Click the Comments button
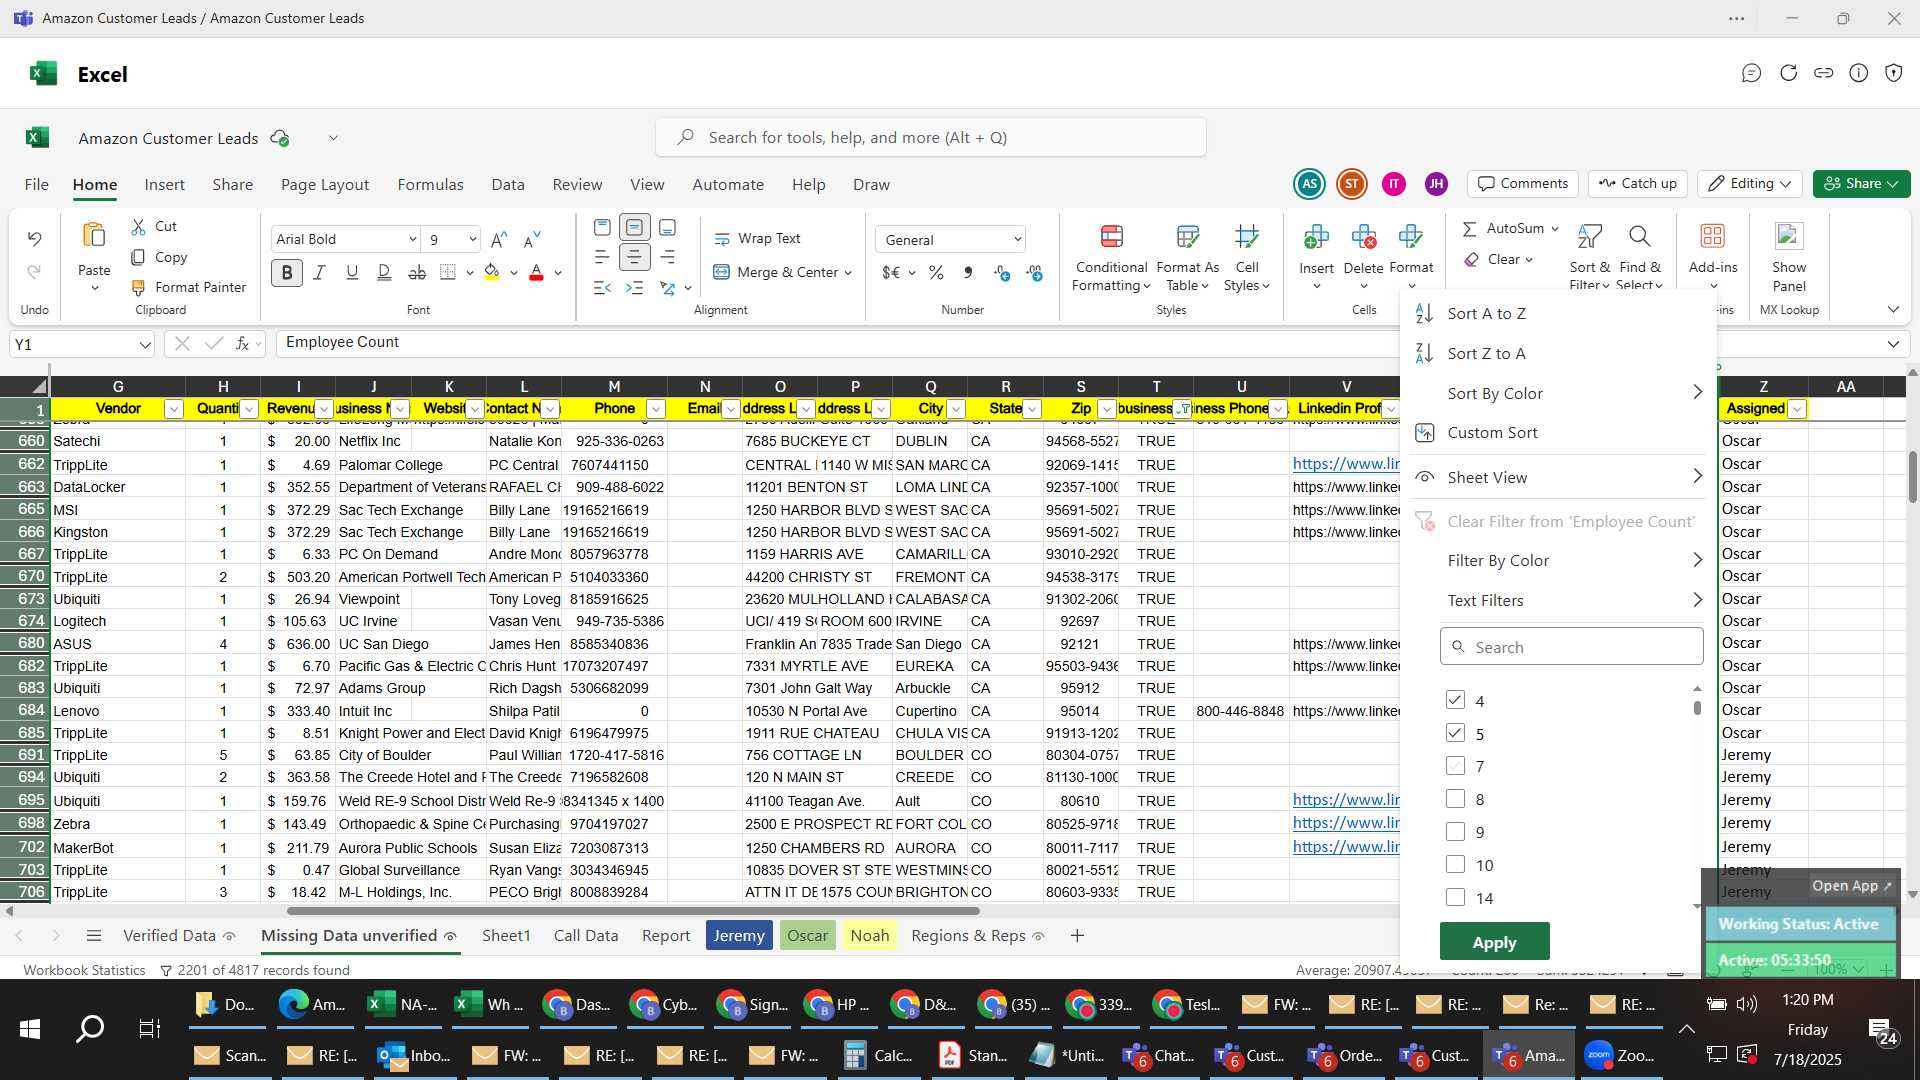The width and height of the screenshot is (1920, 1080). coord(1523,184)
